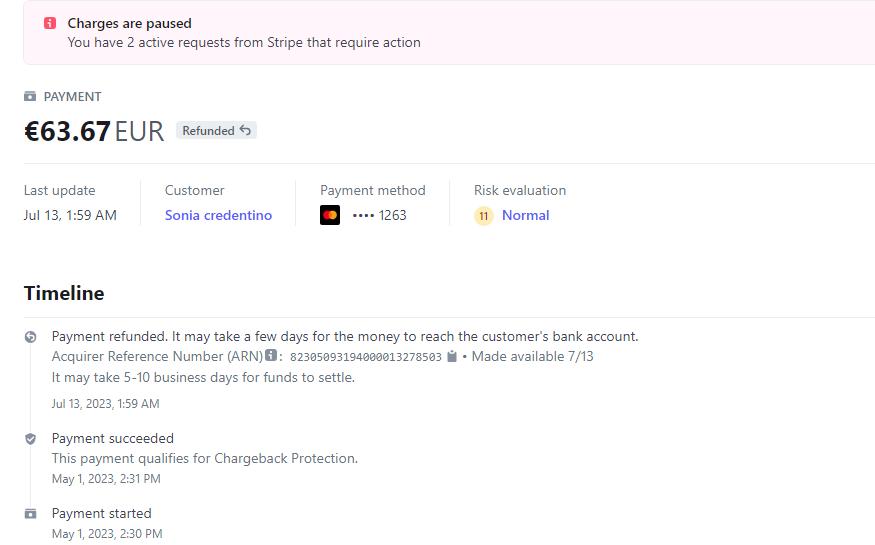This screenshot has width=875, height=545.
Task: Click the Mastercard logo icon
Action: tap(330, 215)
